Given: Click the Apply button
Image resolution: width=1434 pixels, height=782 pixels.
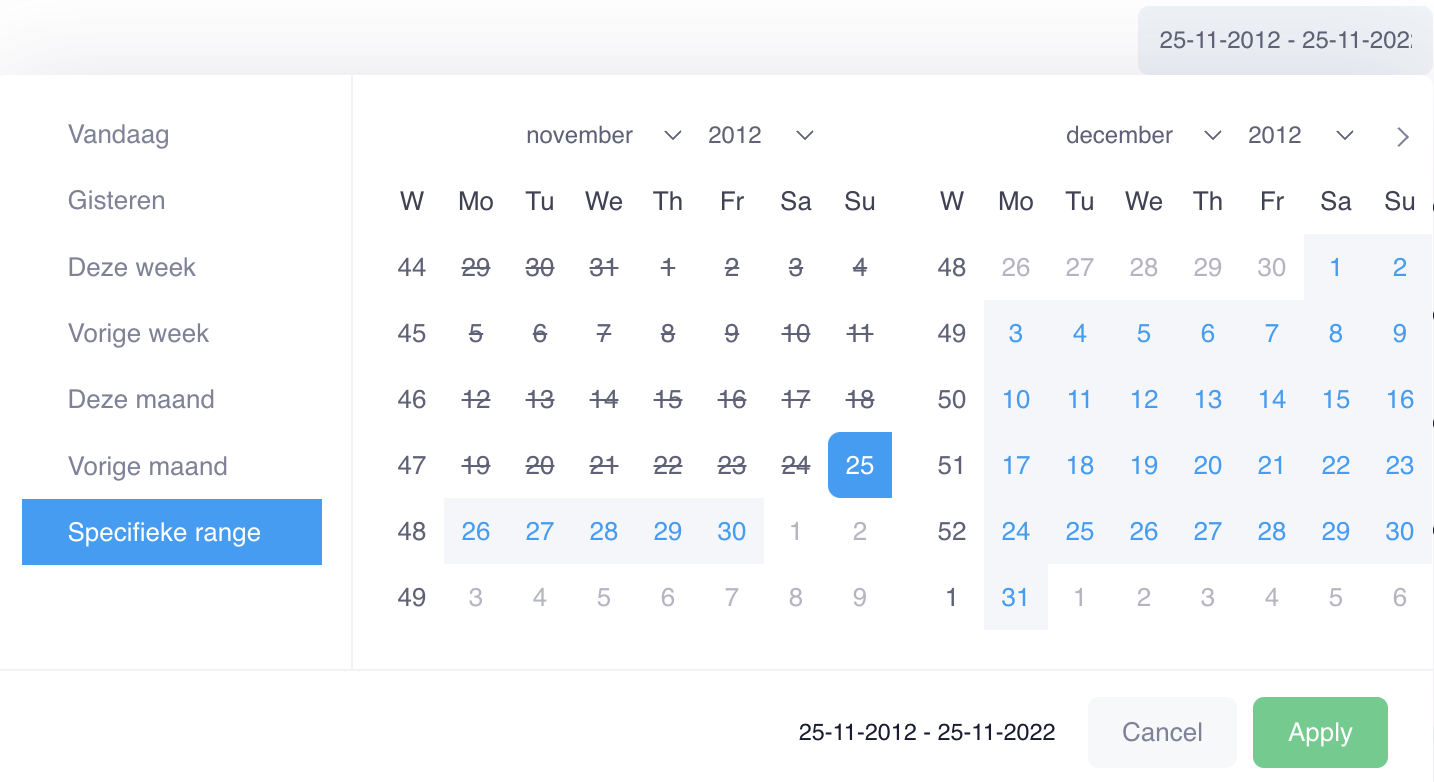Looking at the screenshot, I should pos(1320,732).
